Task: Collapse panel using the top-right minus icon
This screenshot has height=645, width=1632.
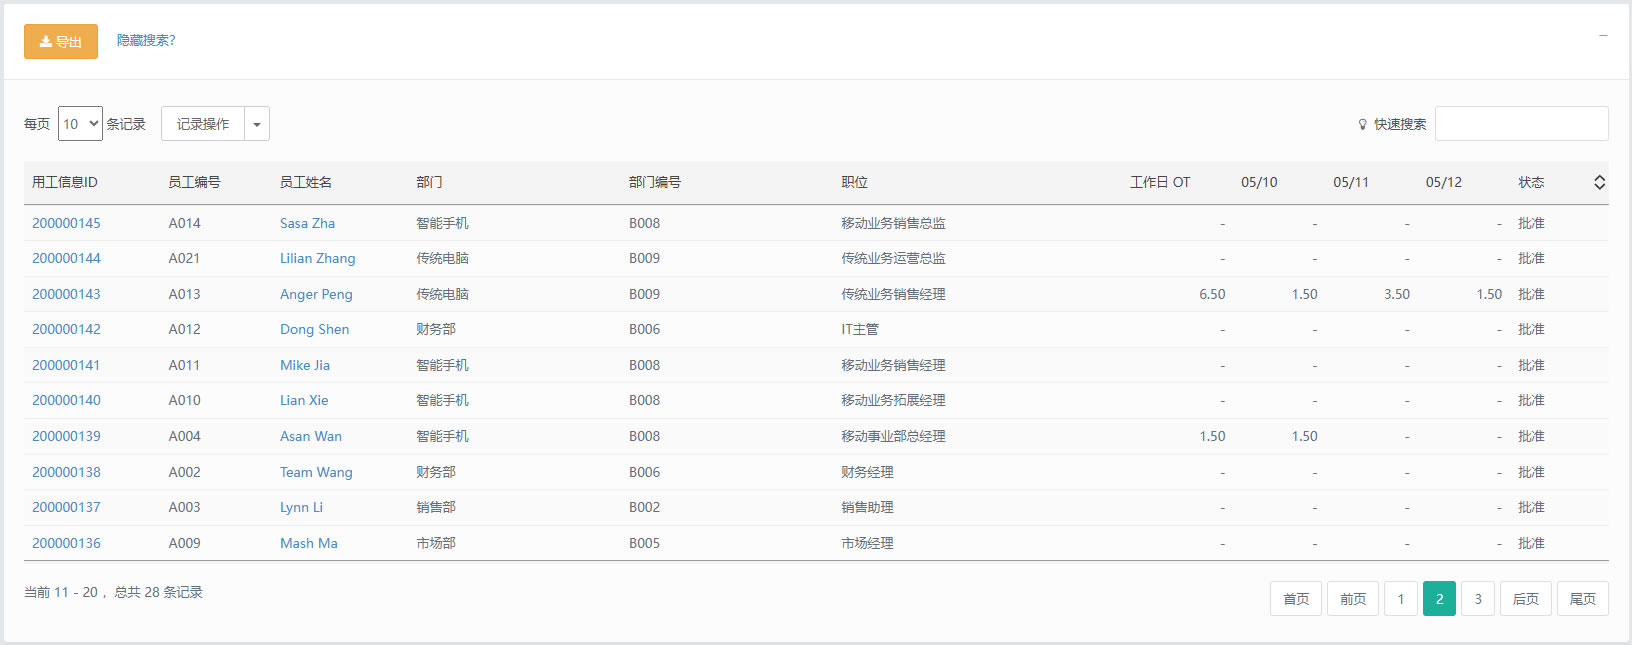Action: 1603,36
